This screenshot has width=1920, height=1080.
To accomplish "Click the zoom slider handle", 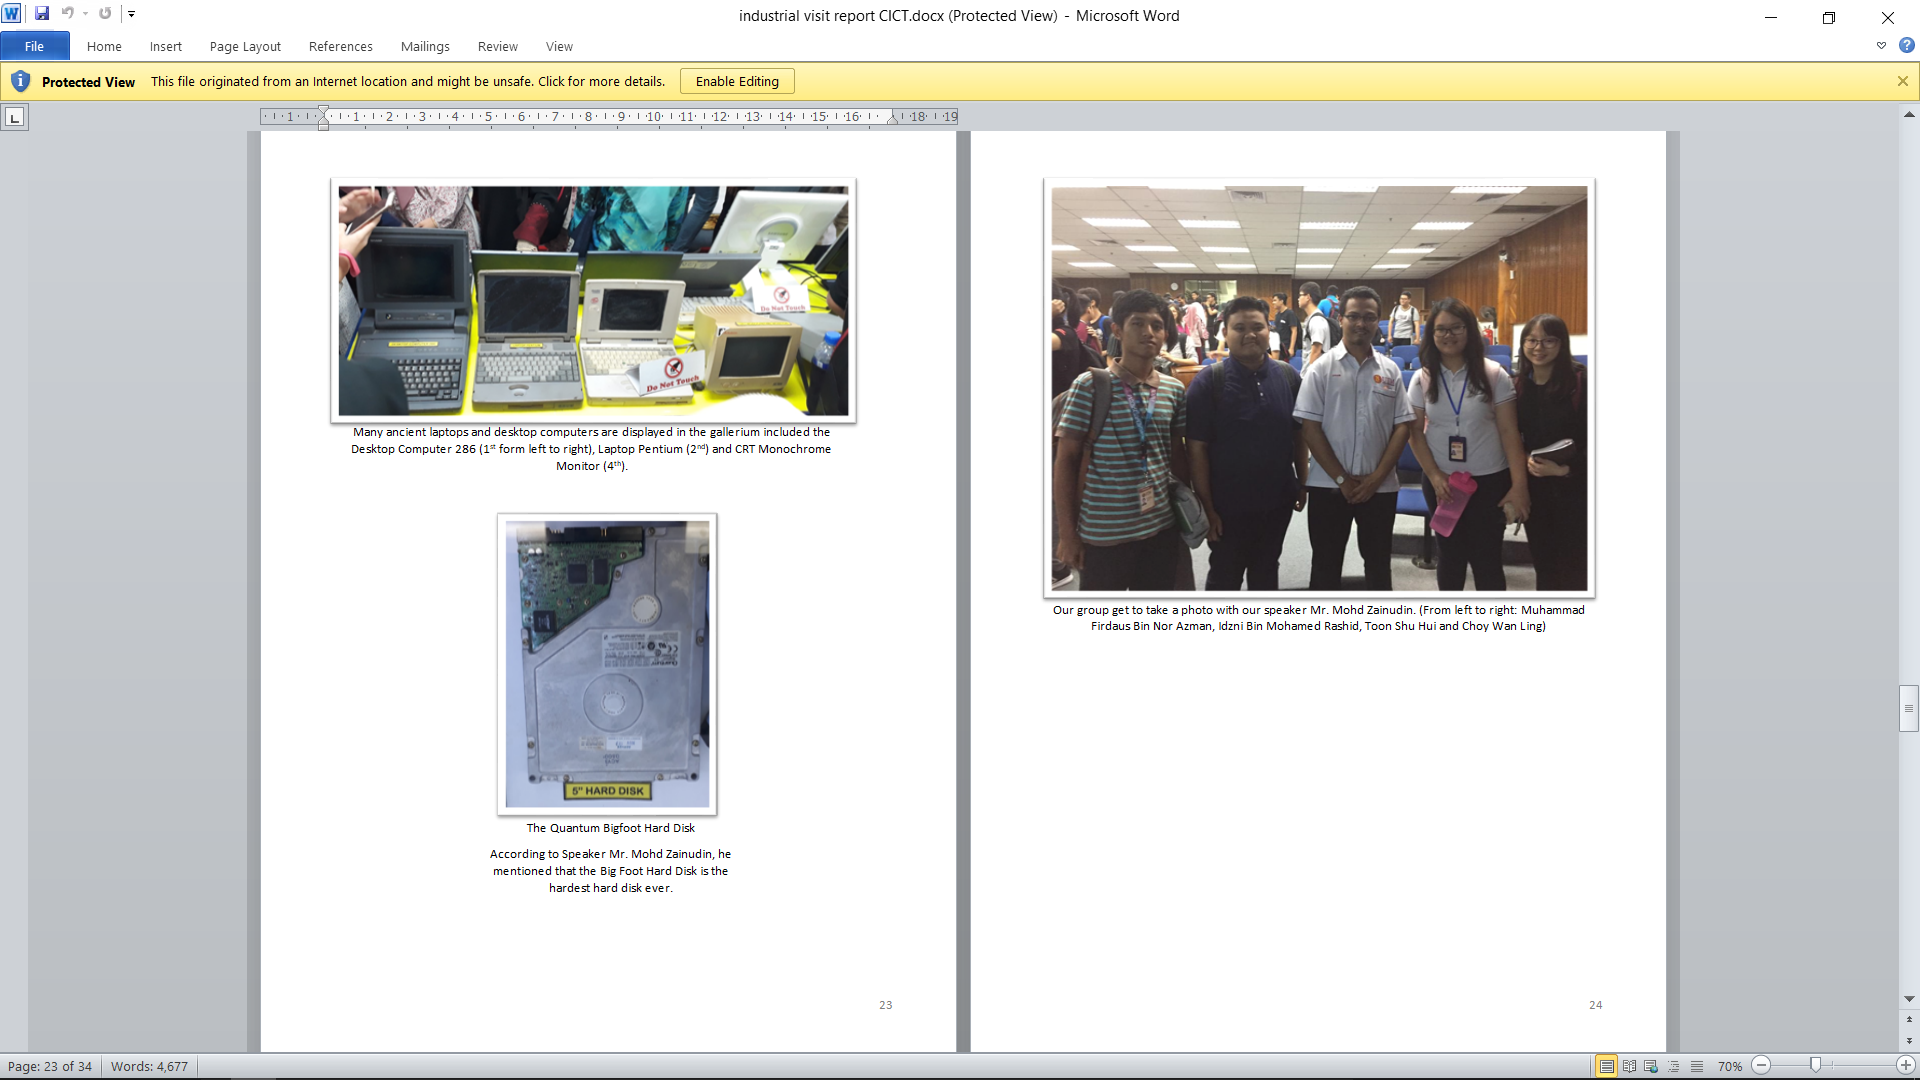I will point(1815,1066).
